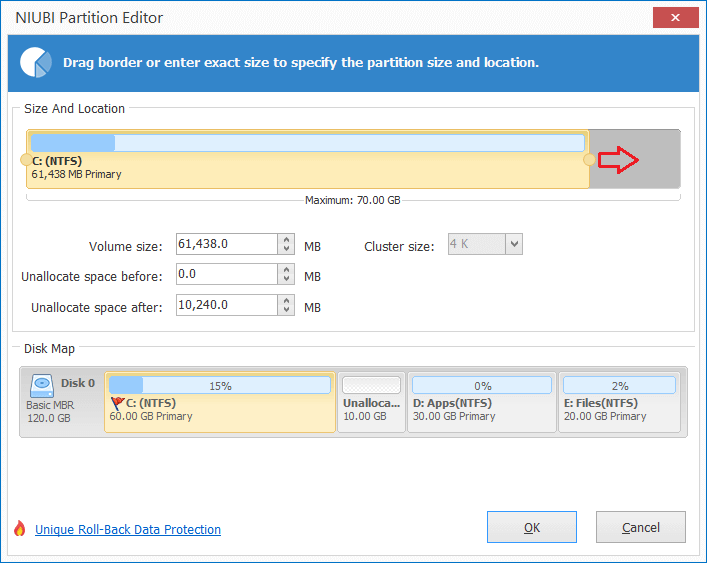Click the right border handle of C: partition
Image resolution: width=707 pixels, height=563 pixels.
(589, 160)
